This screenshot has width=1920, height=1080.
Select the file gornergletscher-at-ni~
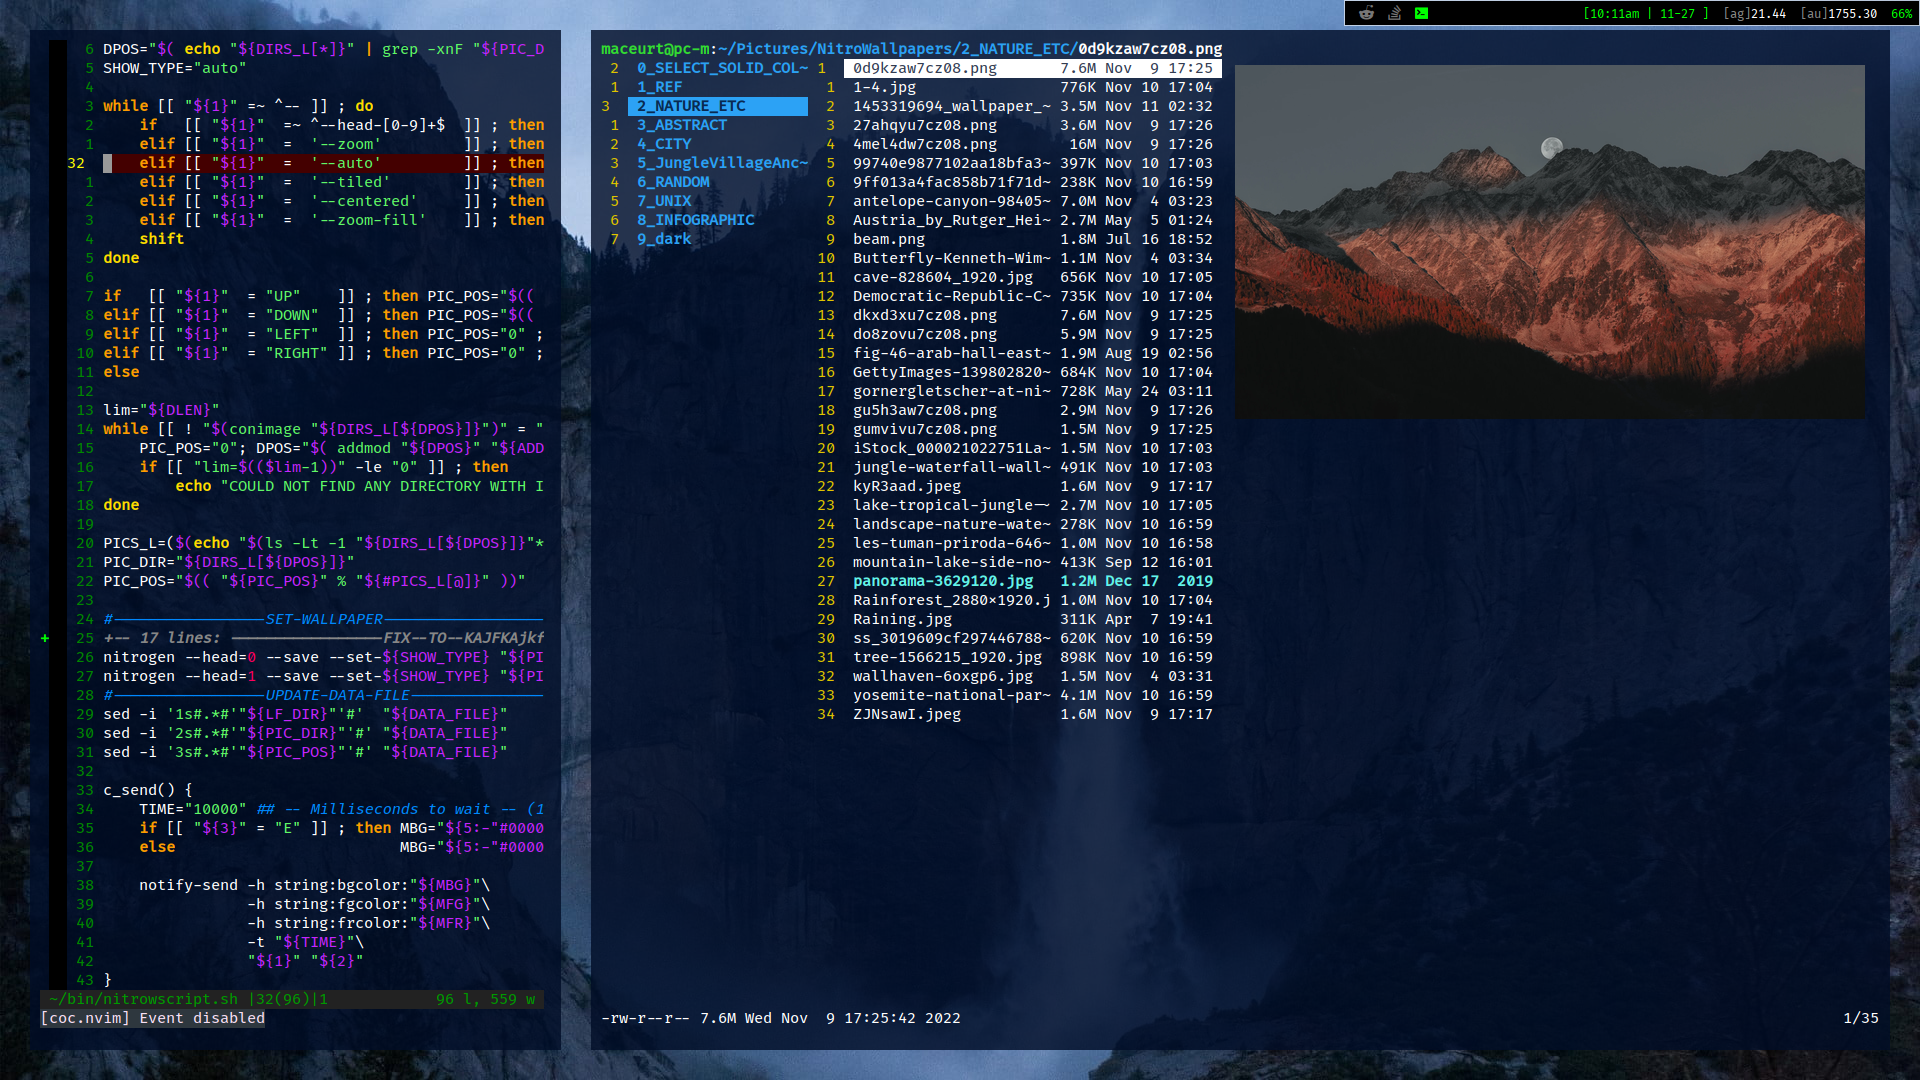[1032, 391]
